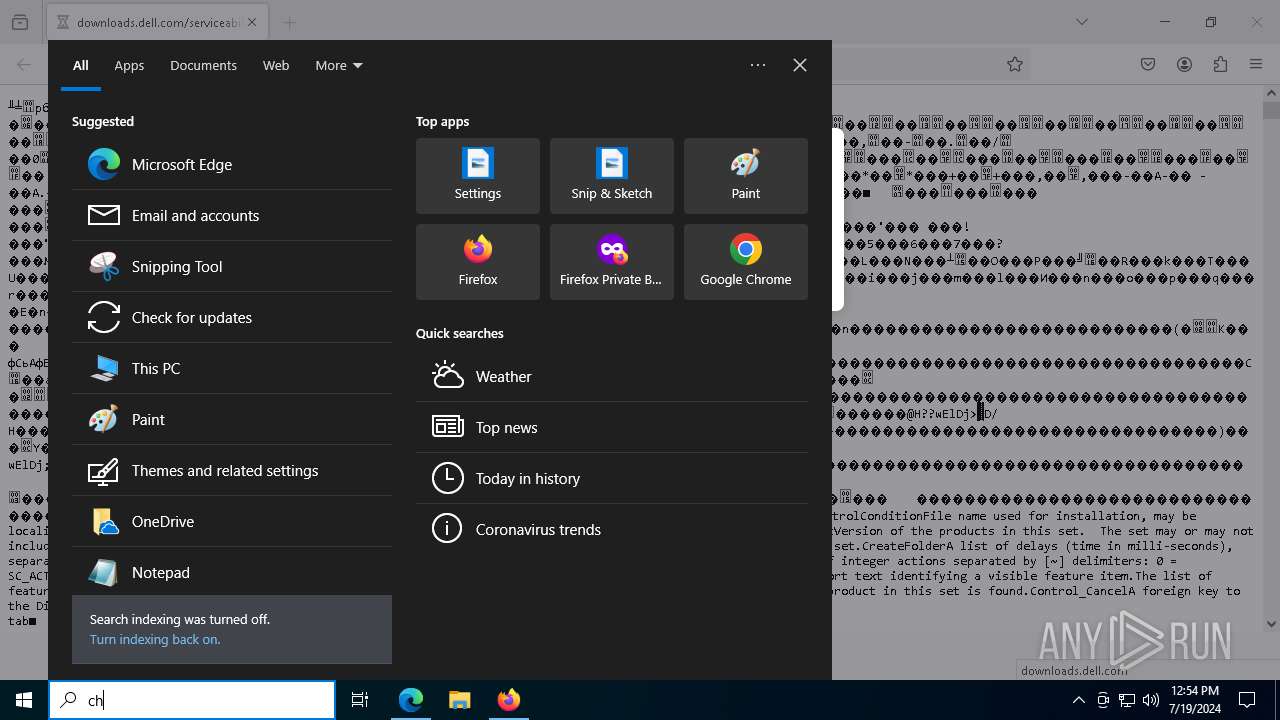1280x720 pixels.
Task: Open Firefox Private Browsing tile
Action: pyautogui.click(x=612, y=262)
